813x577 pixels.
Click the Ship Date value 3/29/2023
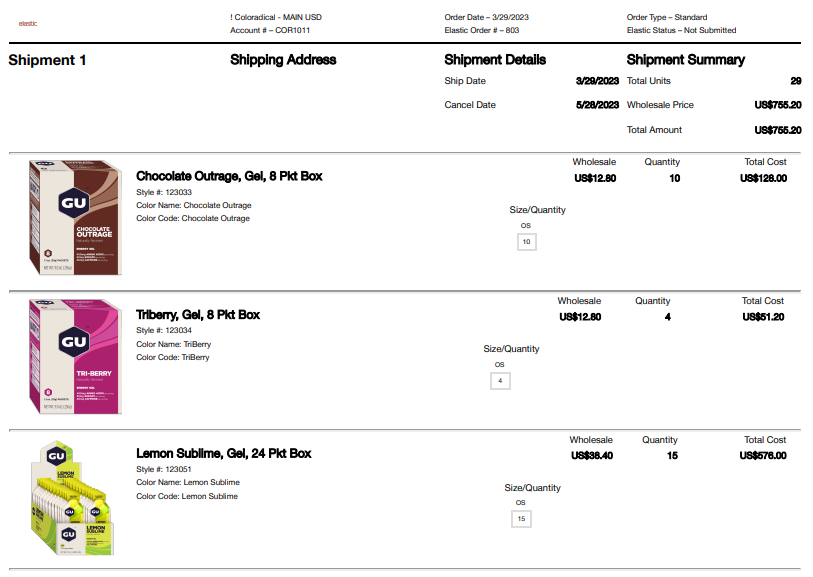click(598, 81)
